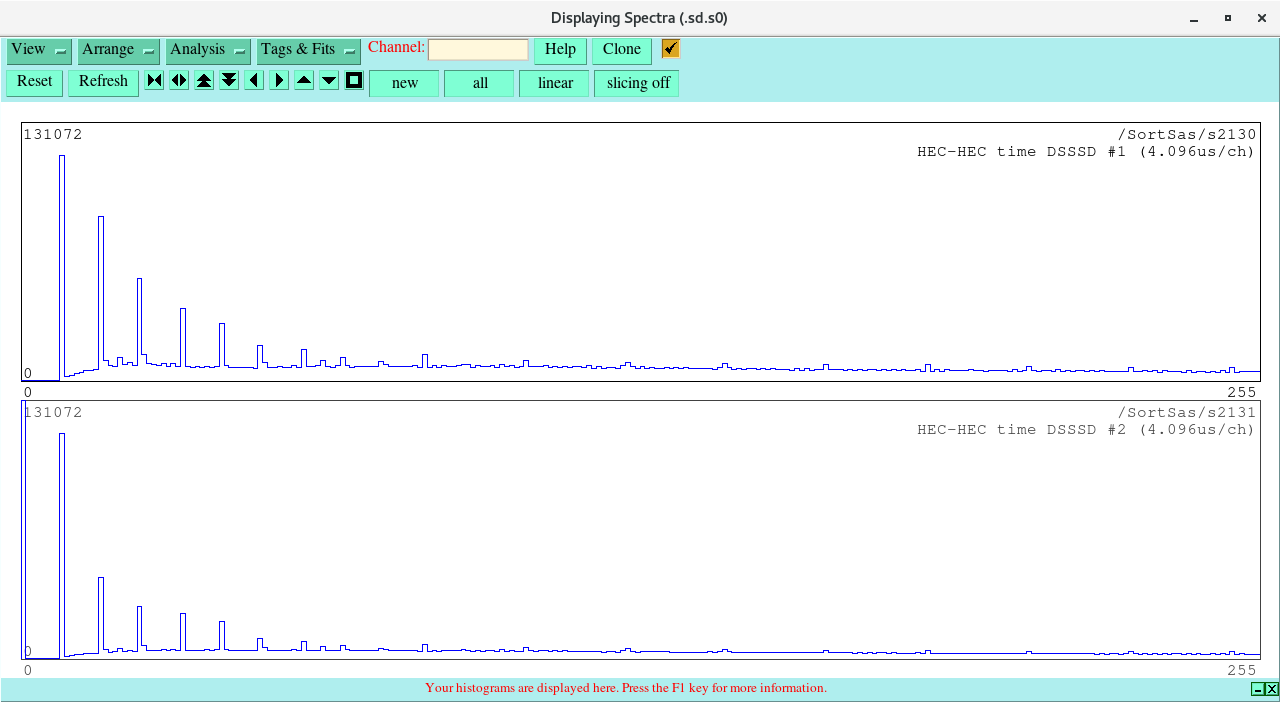The width and height of the screenshot is (1280, 702).
Task: Click the 131072 max-count label of top spectrum
Action: [x=53, y=135]
